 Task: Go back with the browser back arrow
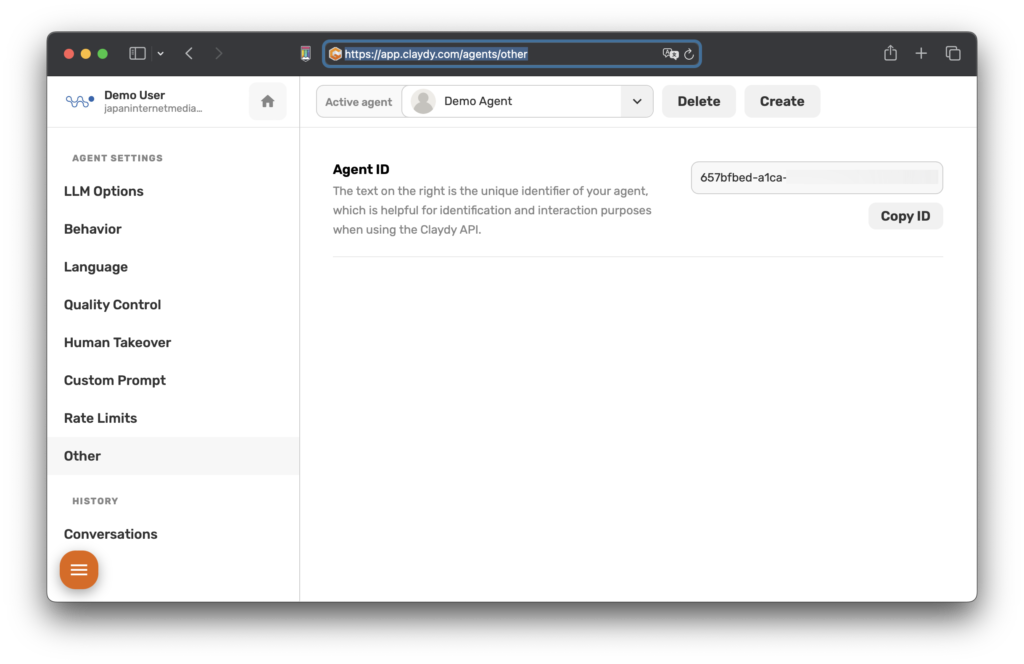click(x=189, y=53)
